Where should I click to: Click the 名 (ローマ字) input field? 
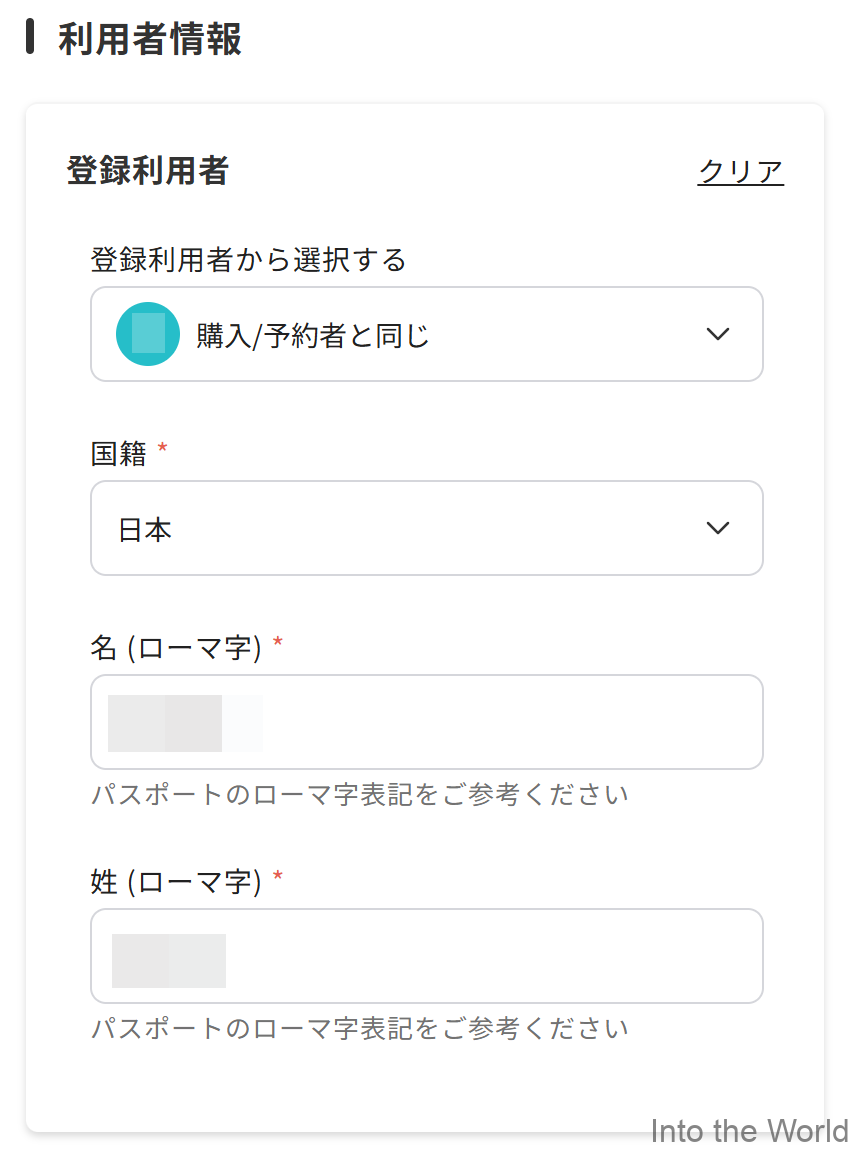click(x=427, y=721)
